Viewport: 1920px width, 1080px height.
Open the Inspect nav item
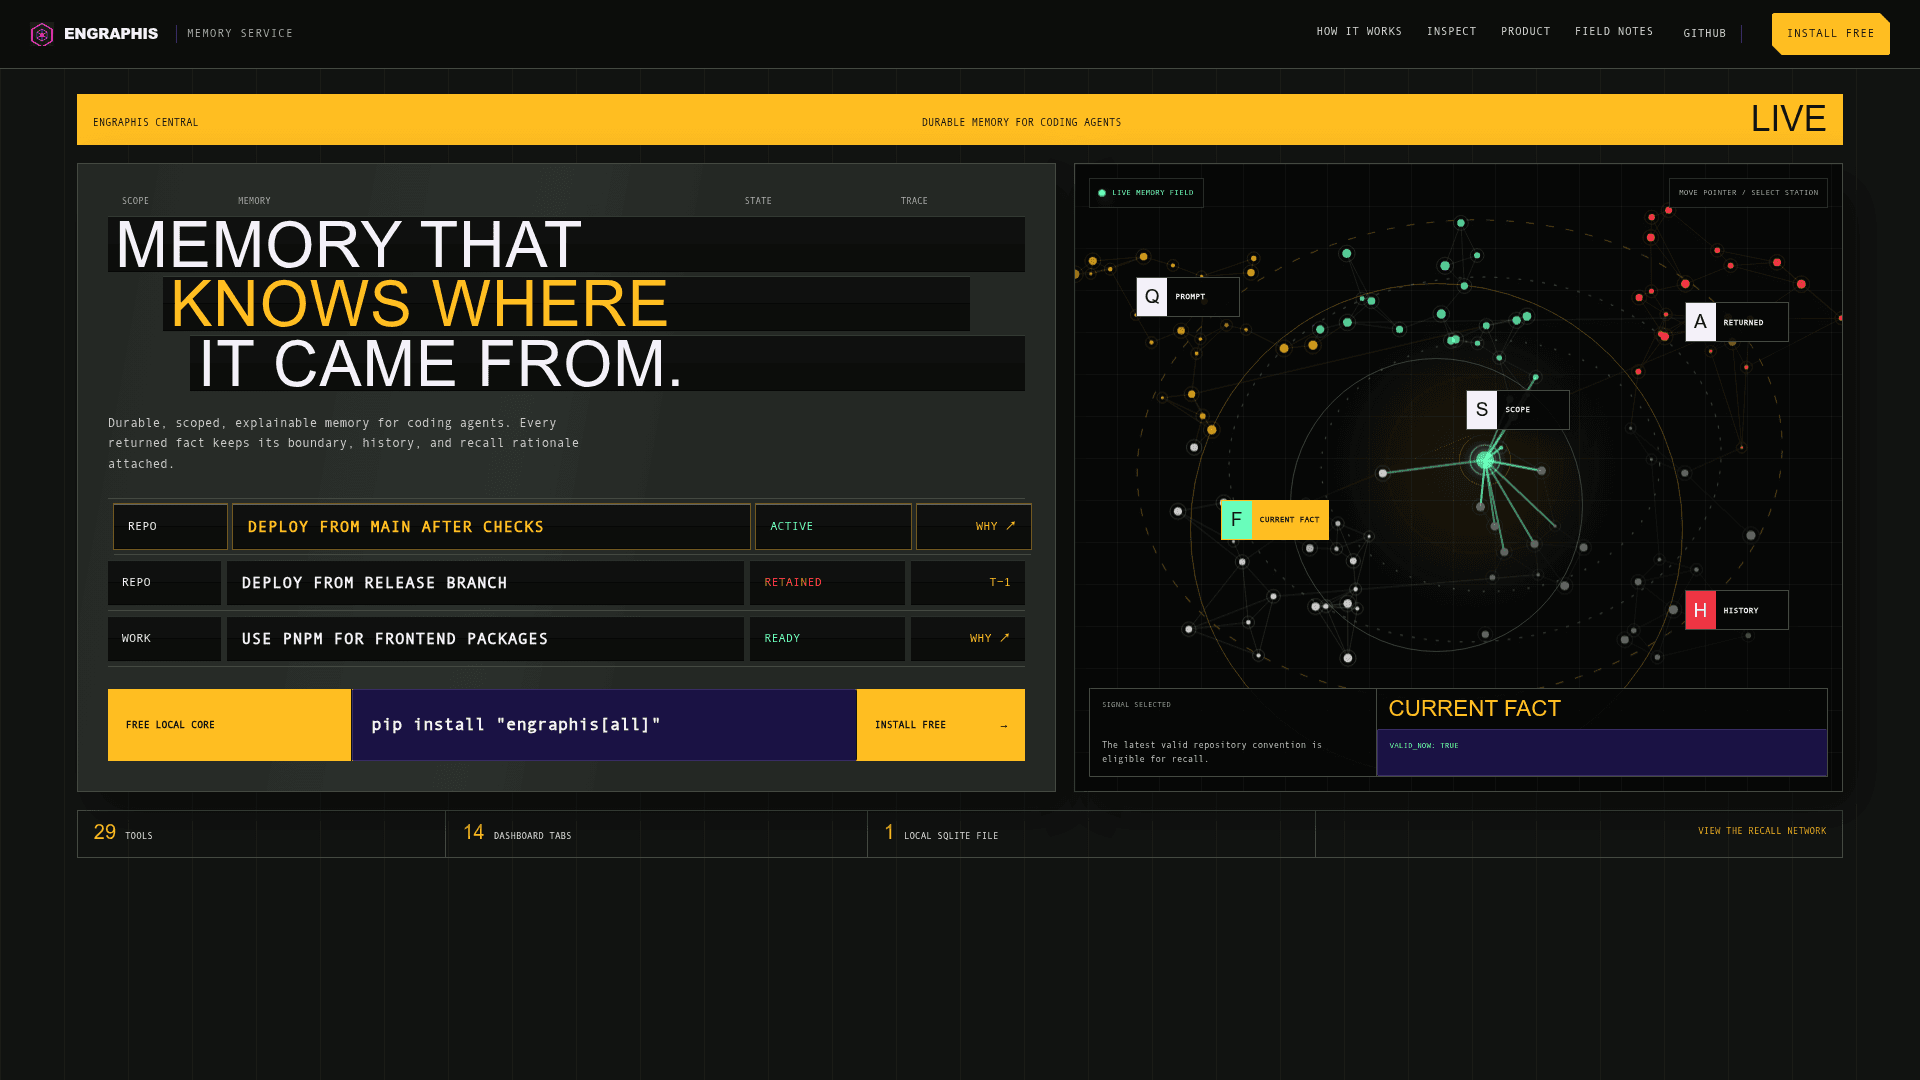point(1451,32)
